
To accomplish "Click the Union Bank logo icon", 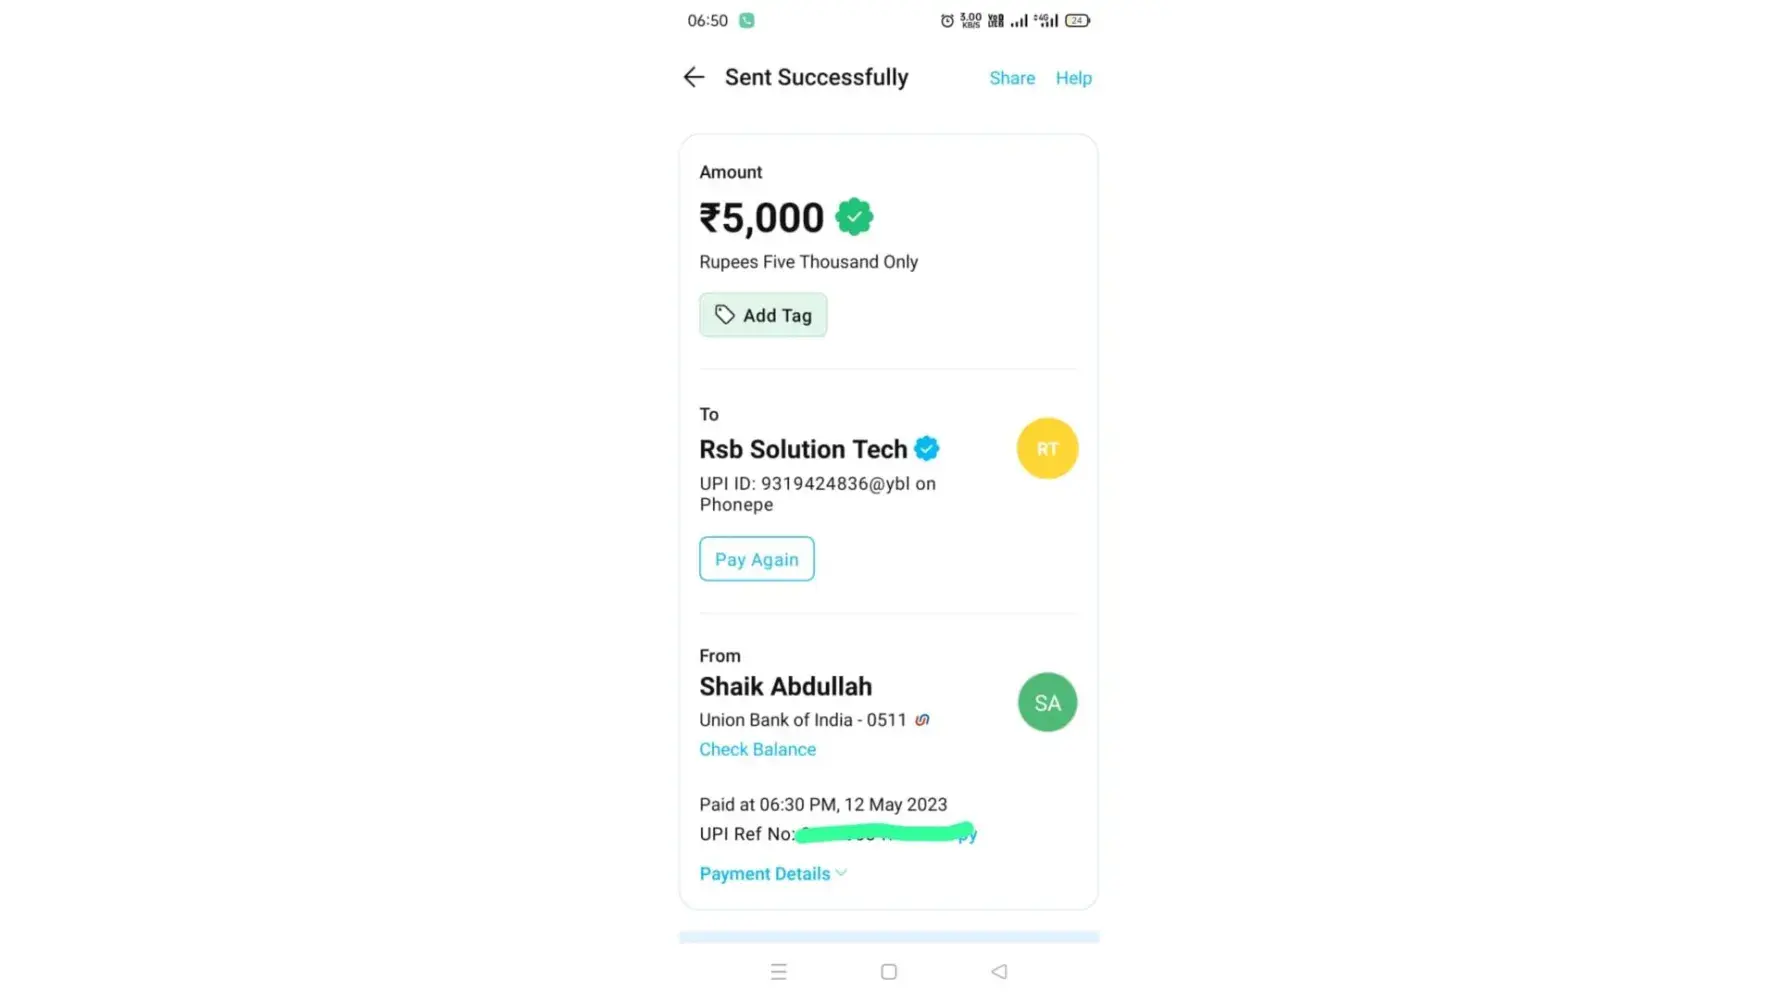I will click(922, 720).
